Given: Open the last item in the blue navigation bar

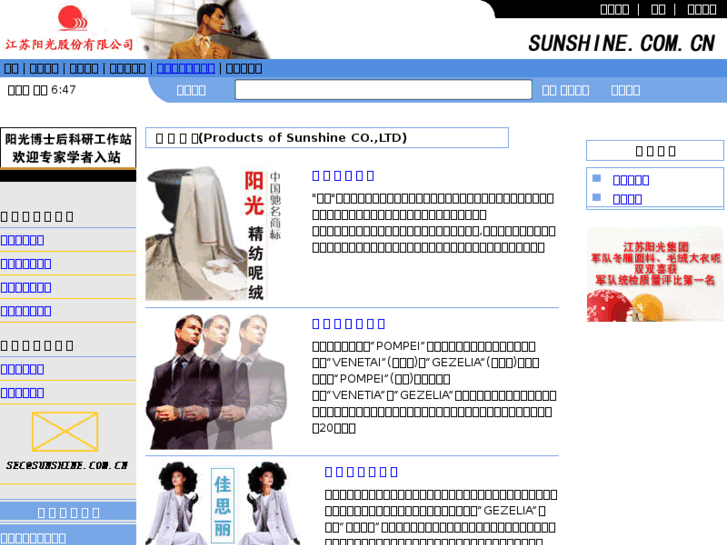Looking at the screenshot, I should pos(244,69).
